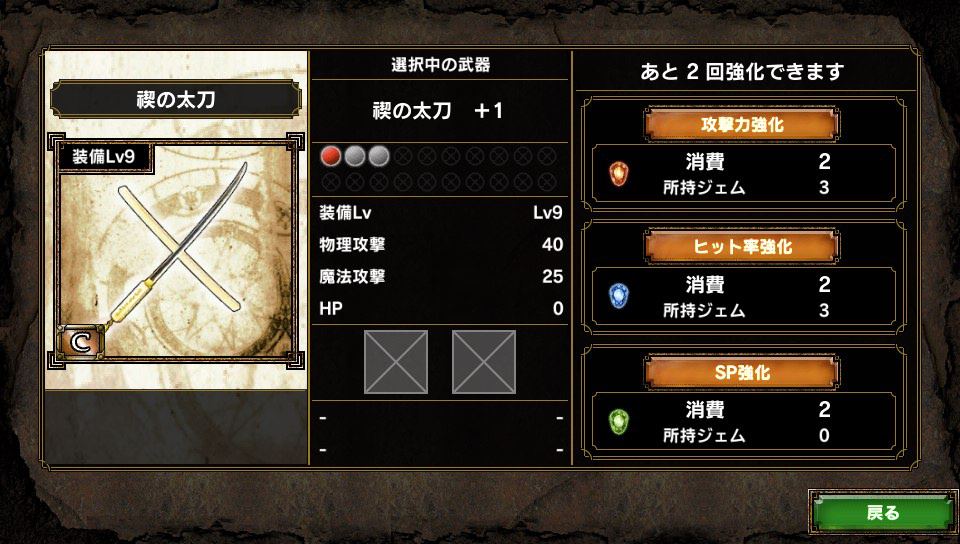Click the 魔法攻撃 stat row
Image resolution: width=960 pixels, height=544 pixels.
pyautogui.click(x=441, y=277)
